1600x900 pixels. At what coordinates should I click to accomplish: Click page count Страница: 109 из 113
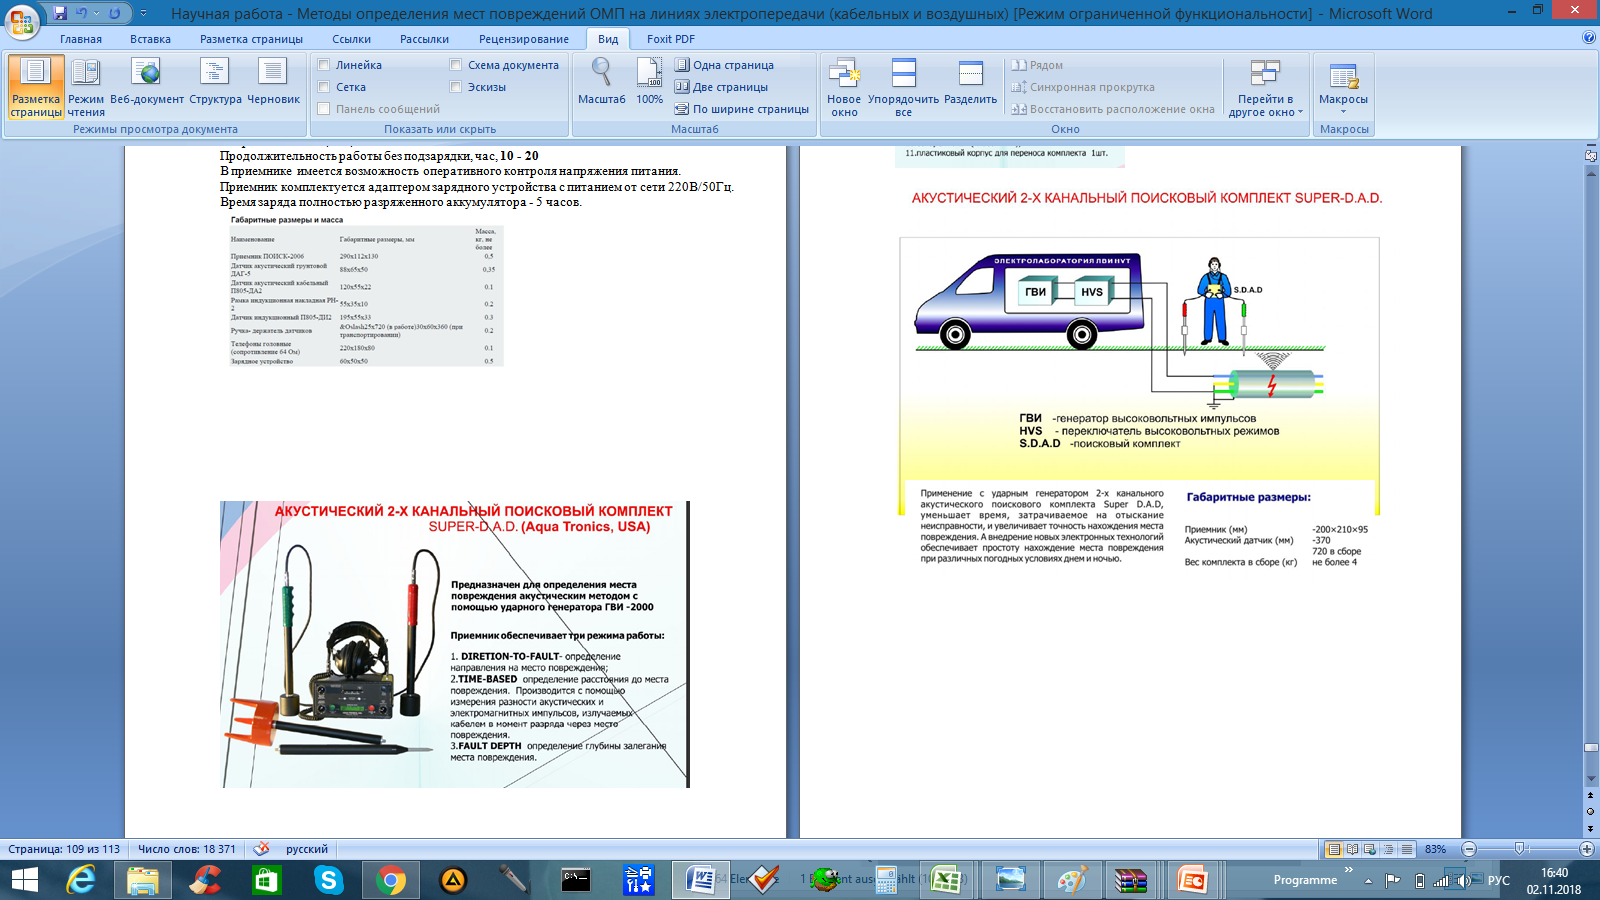click(x=64, y=849)
